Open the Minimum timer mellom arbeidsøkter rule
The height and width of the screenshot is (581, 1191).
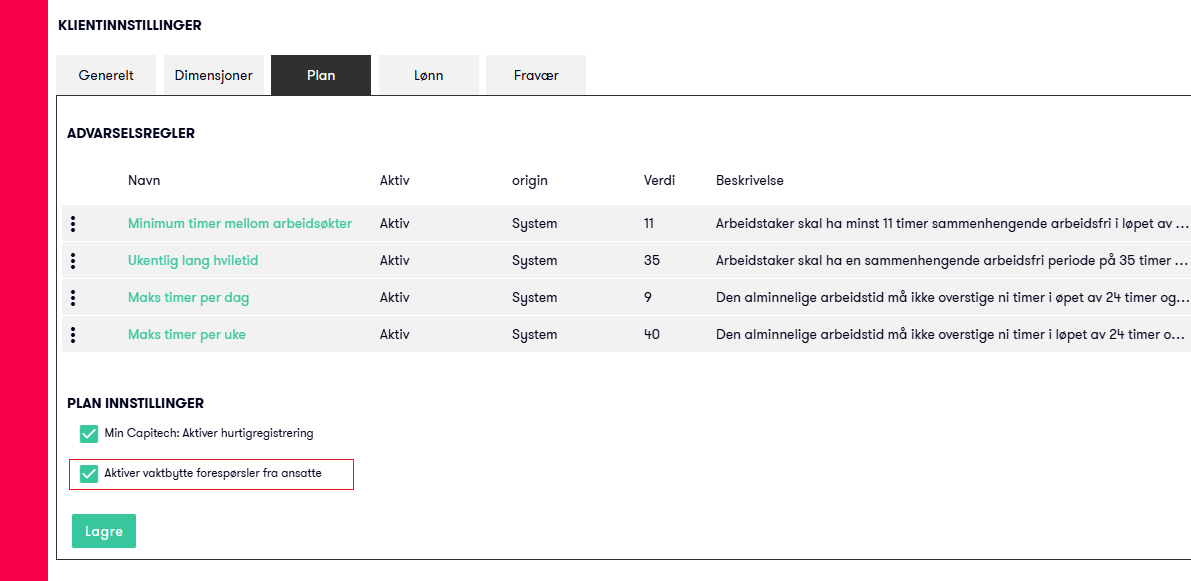[240, 224]
